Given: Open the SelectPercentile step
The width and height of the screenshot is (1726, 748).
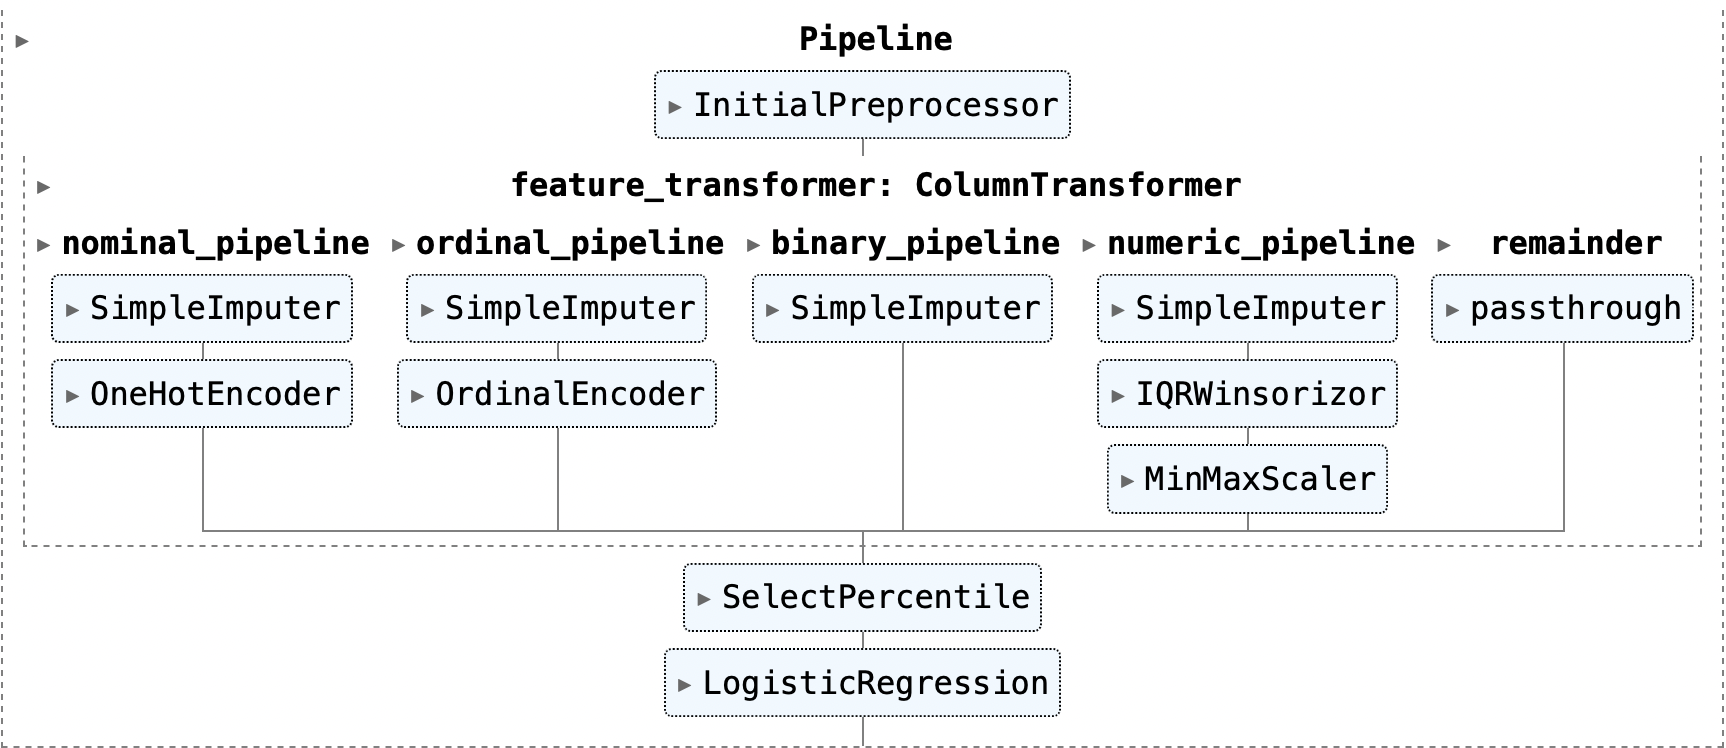Looking at the screenshot, I should [862, 598].
